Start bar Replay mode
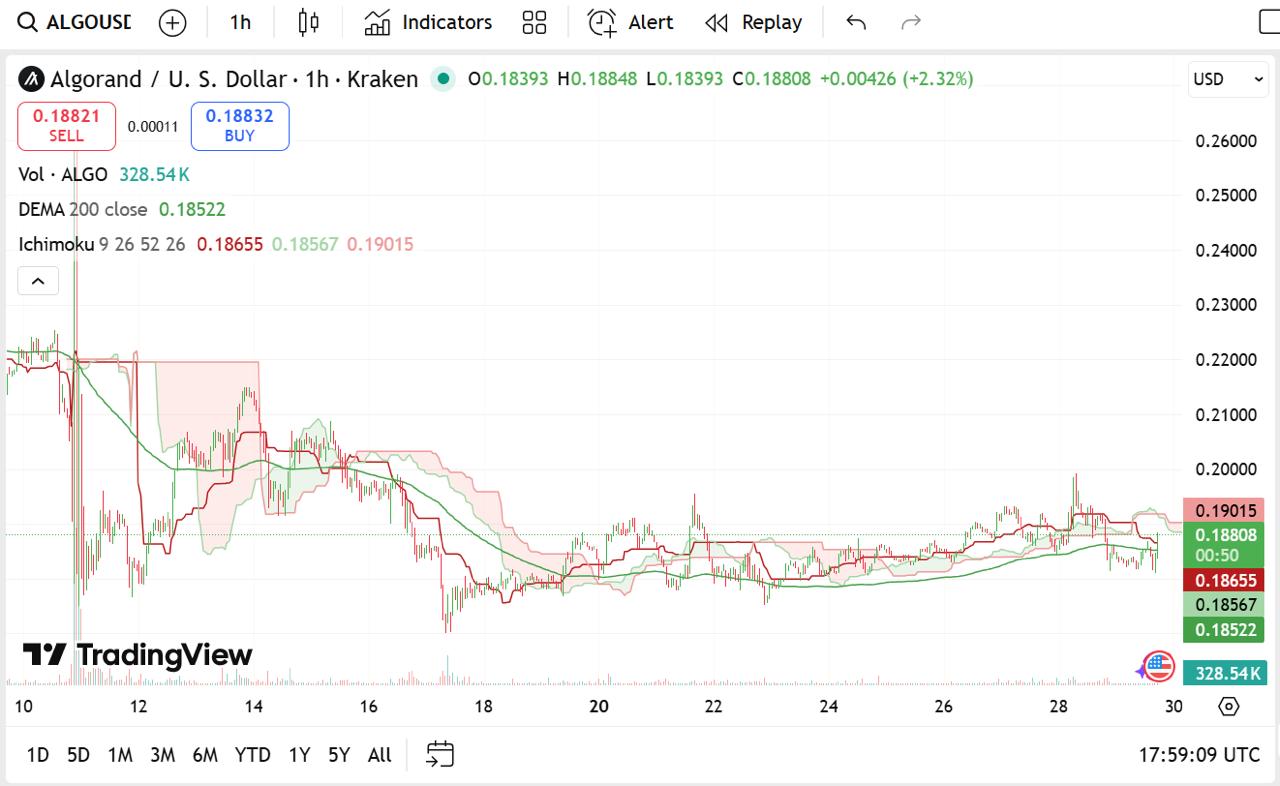 [x=753, y=22]
